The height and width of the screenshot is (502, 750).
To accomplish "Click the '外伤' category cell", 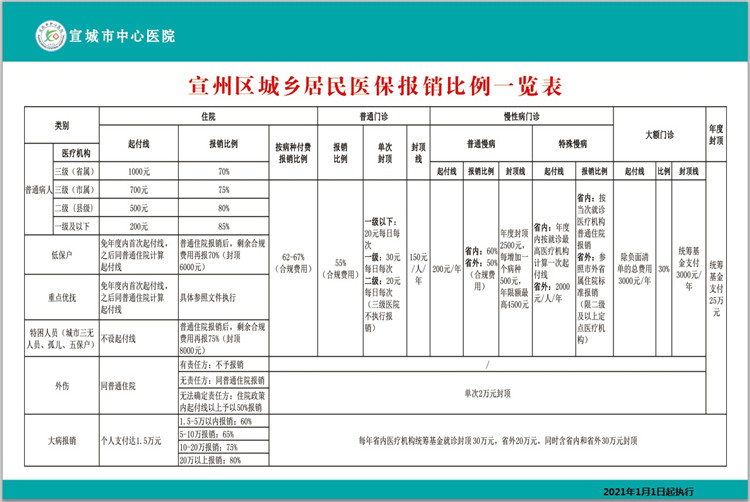I will [62, 385].
